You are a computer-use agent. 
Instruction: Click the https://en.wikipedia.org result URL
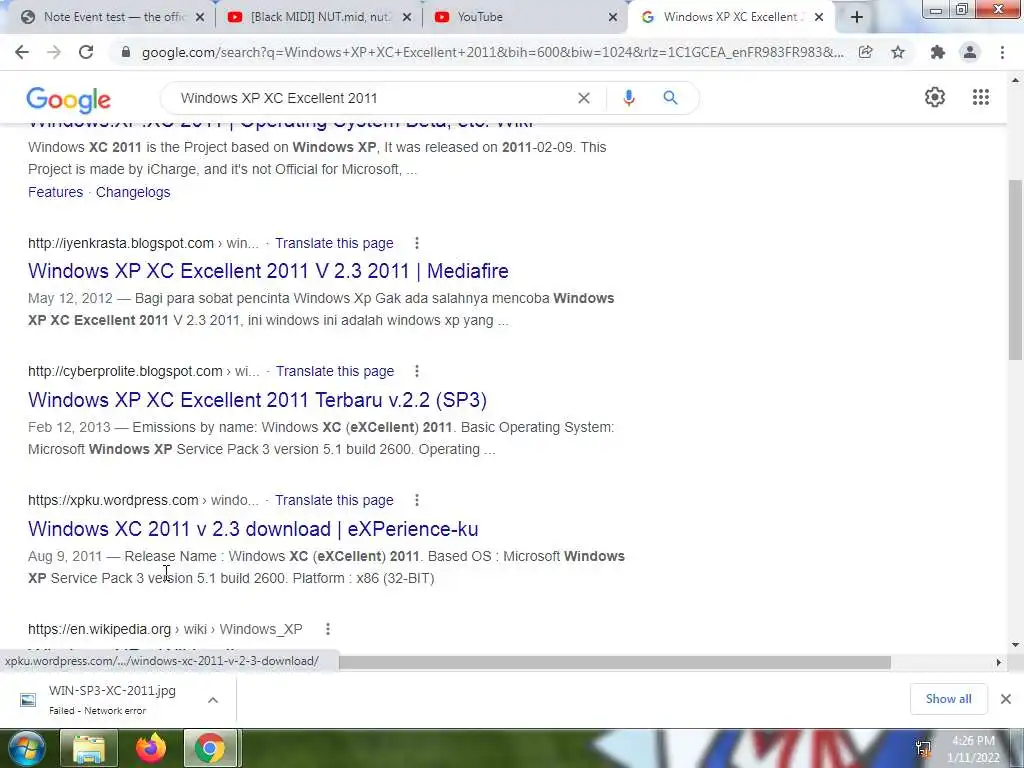99,629
